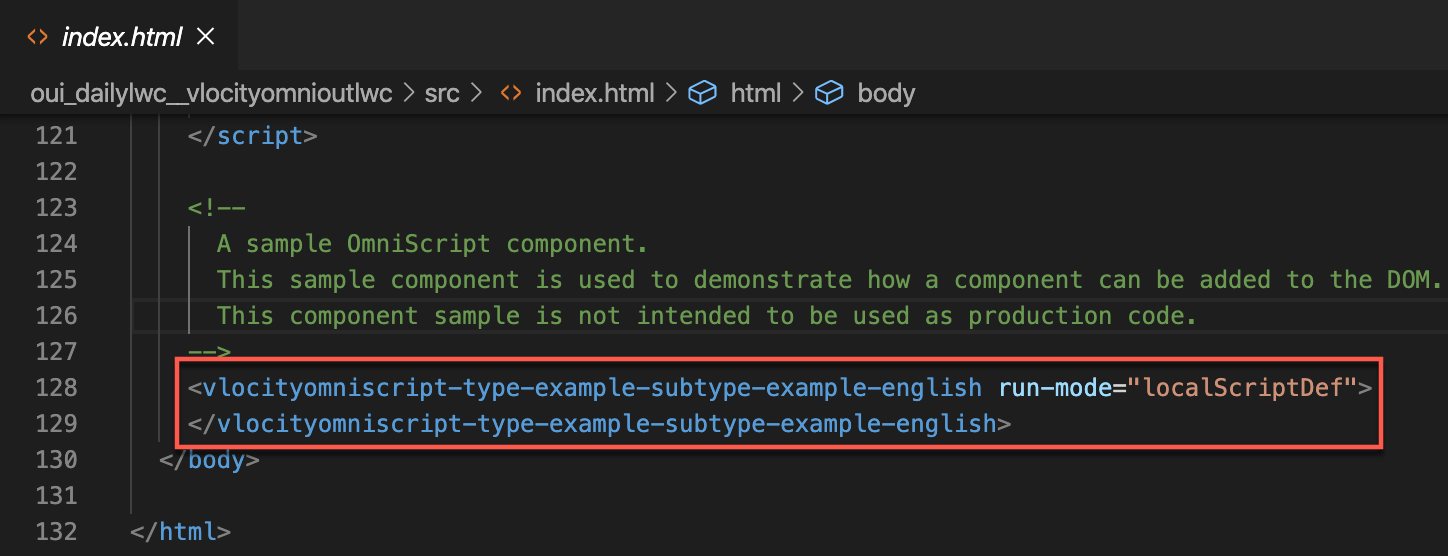This screenshot has width=1448, height=556.
Task: Click line number 128 in the gutter
Action: (x=56, y=387)
